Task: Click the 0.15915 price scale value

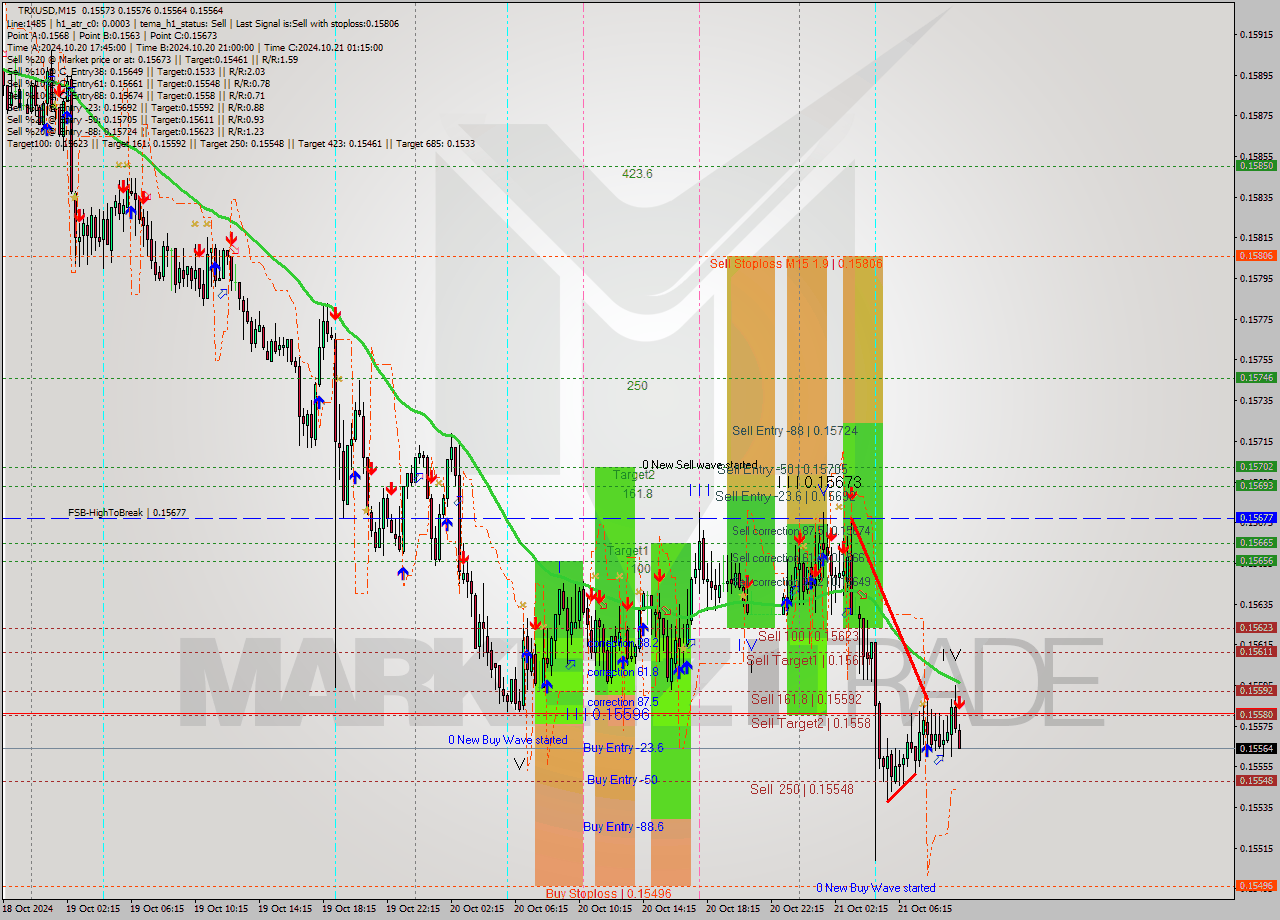Action: 1258,34
